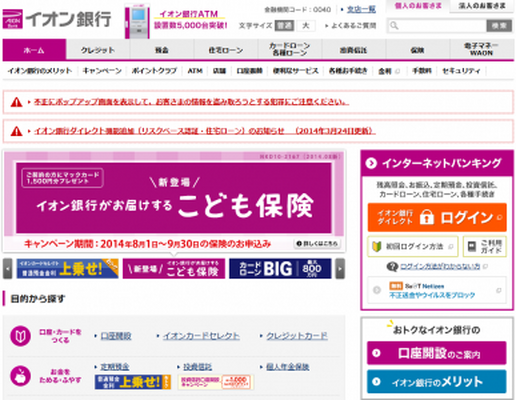
Task: Select 普通 font size
Action: point(284,26)
